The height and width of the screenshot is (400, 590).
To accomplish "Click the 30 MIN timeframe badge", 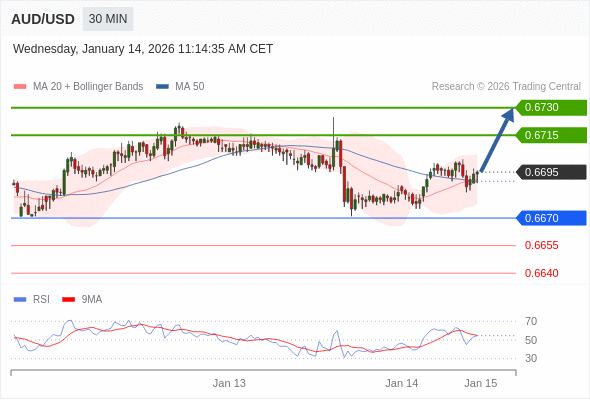I will click(108, 19).
